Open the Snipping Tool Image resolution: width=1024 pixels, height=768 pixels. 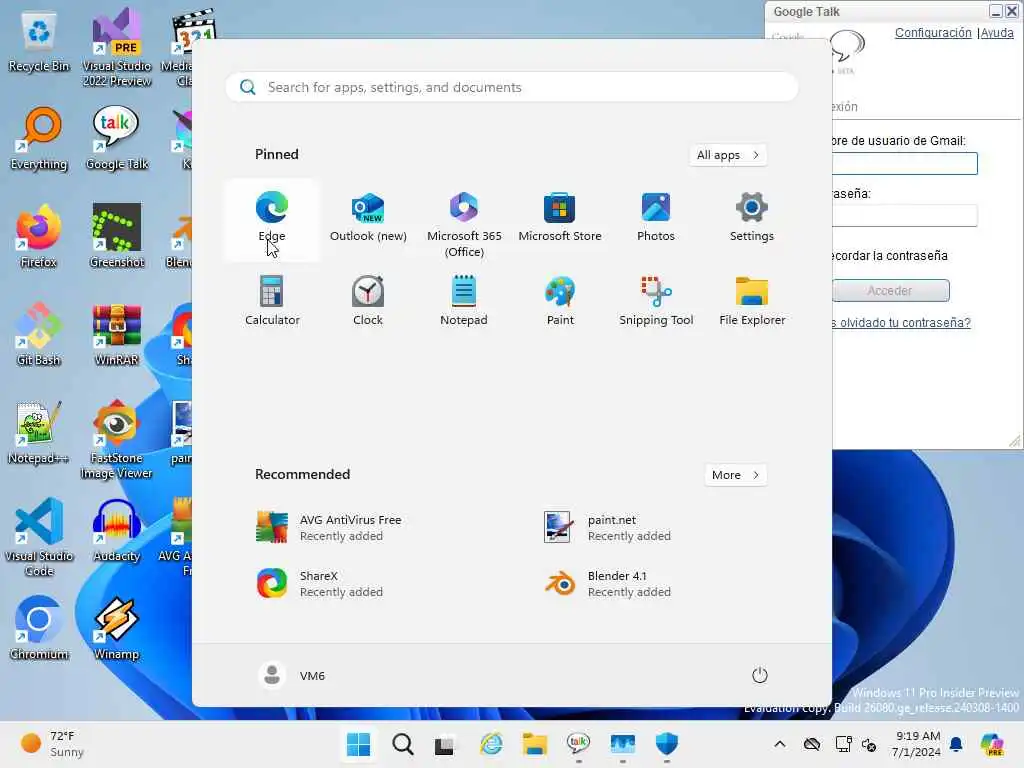(x=656, y=302)
